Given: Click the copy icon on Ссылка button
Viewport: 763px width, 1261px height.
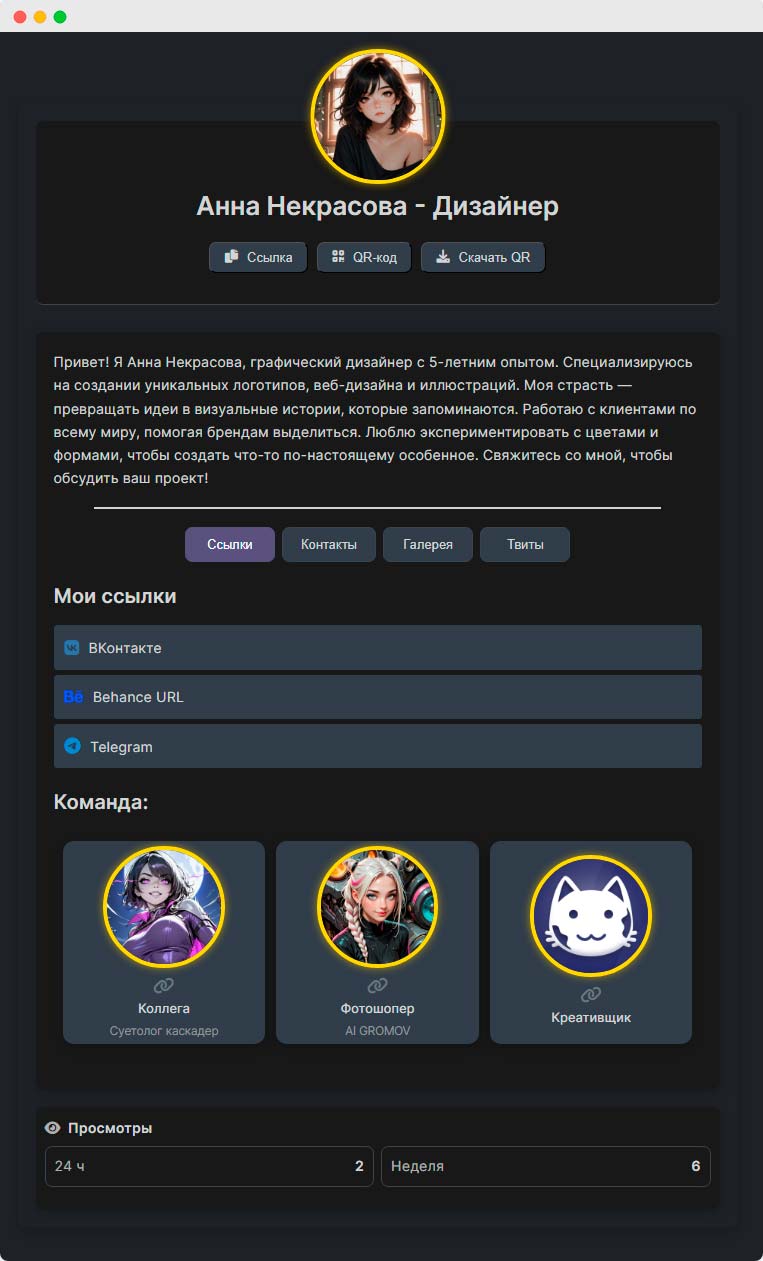Looking at the screenshot, I should (231, 257).
